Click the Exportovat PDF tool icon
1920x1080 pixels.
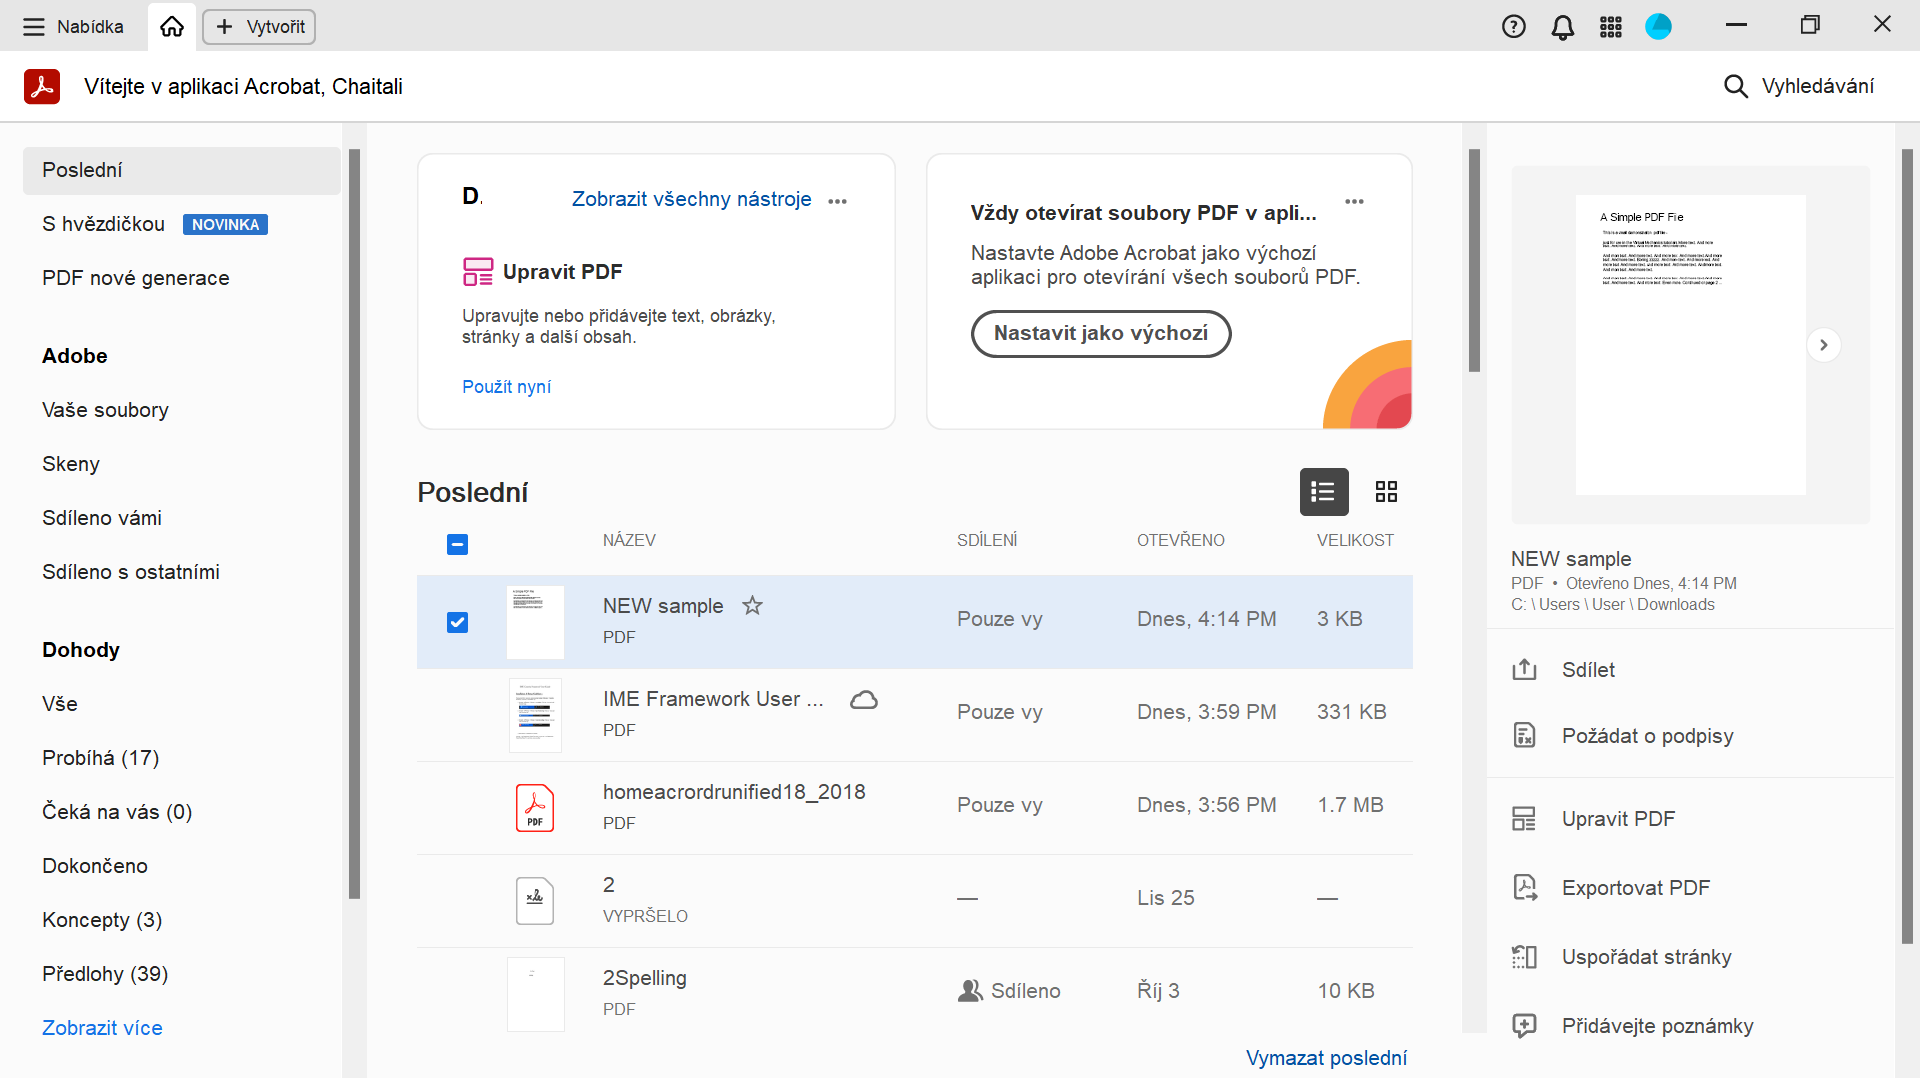click(1524, 888)
